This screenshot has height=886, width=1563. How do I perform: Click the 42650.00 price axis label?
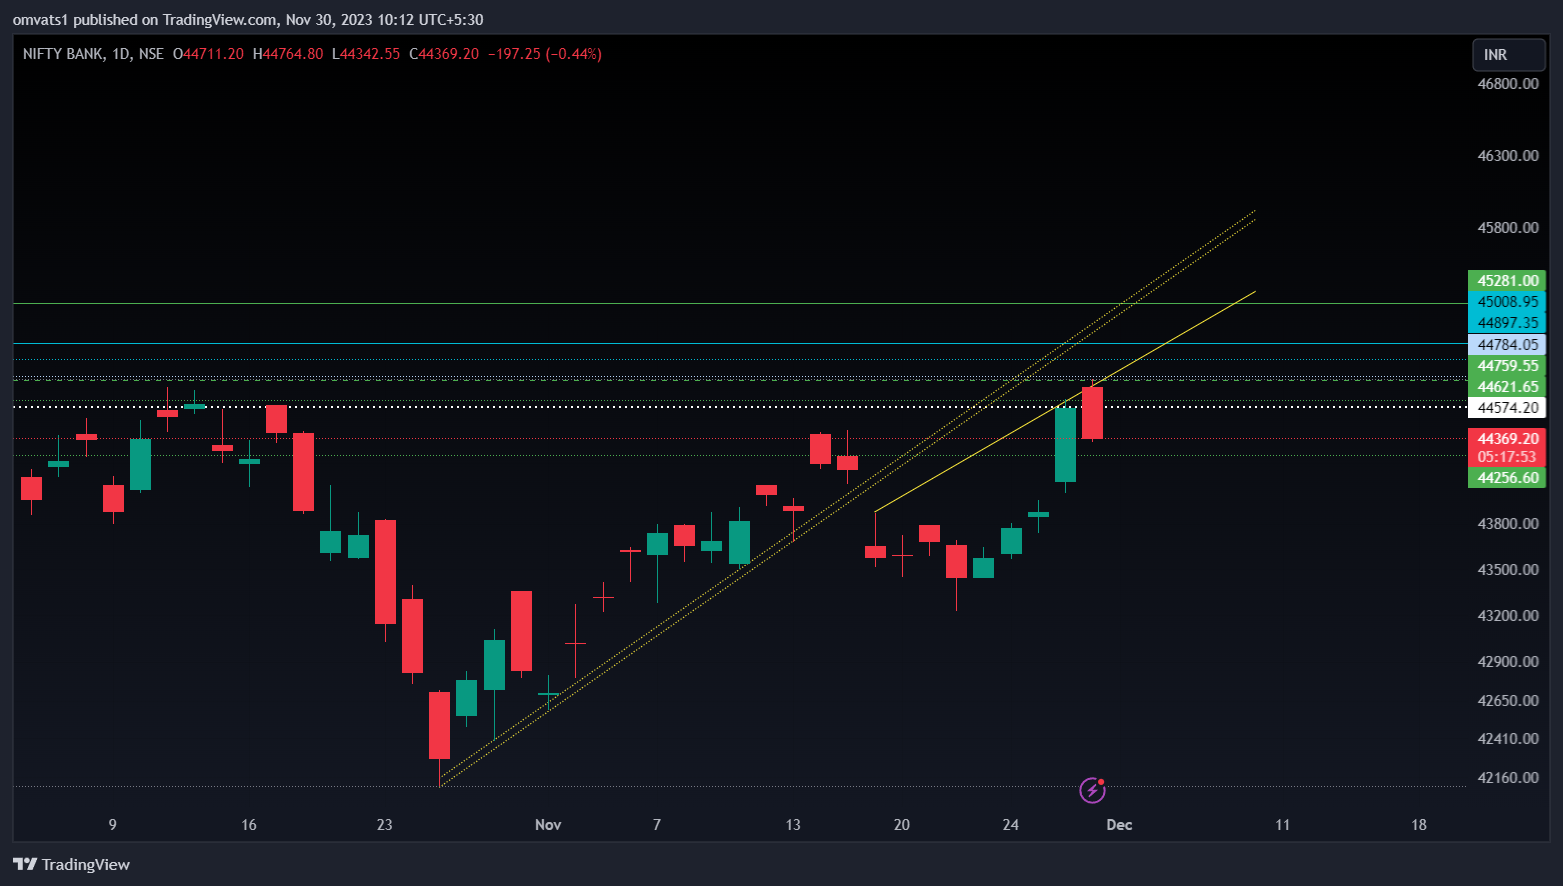tap(1508, 701)
